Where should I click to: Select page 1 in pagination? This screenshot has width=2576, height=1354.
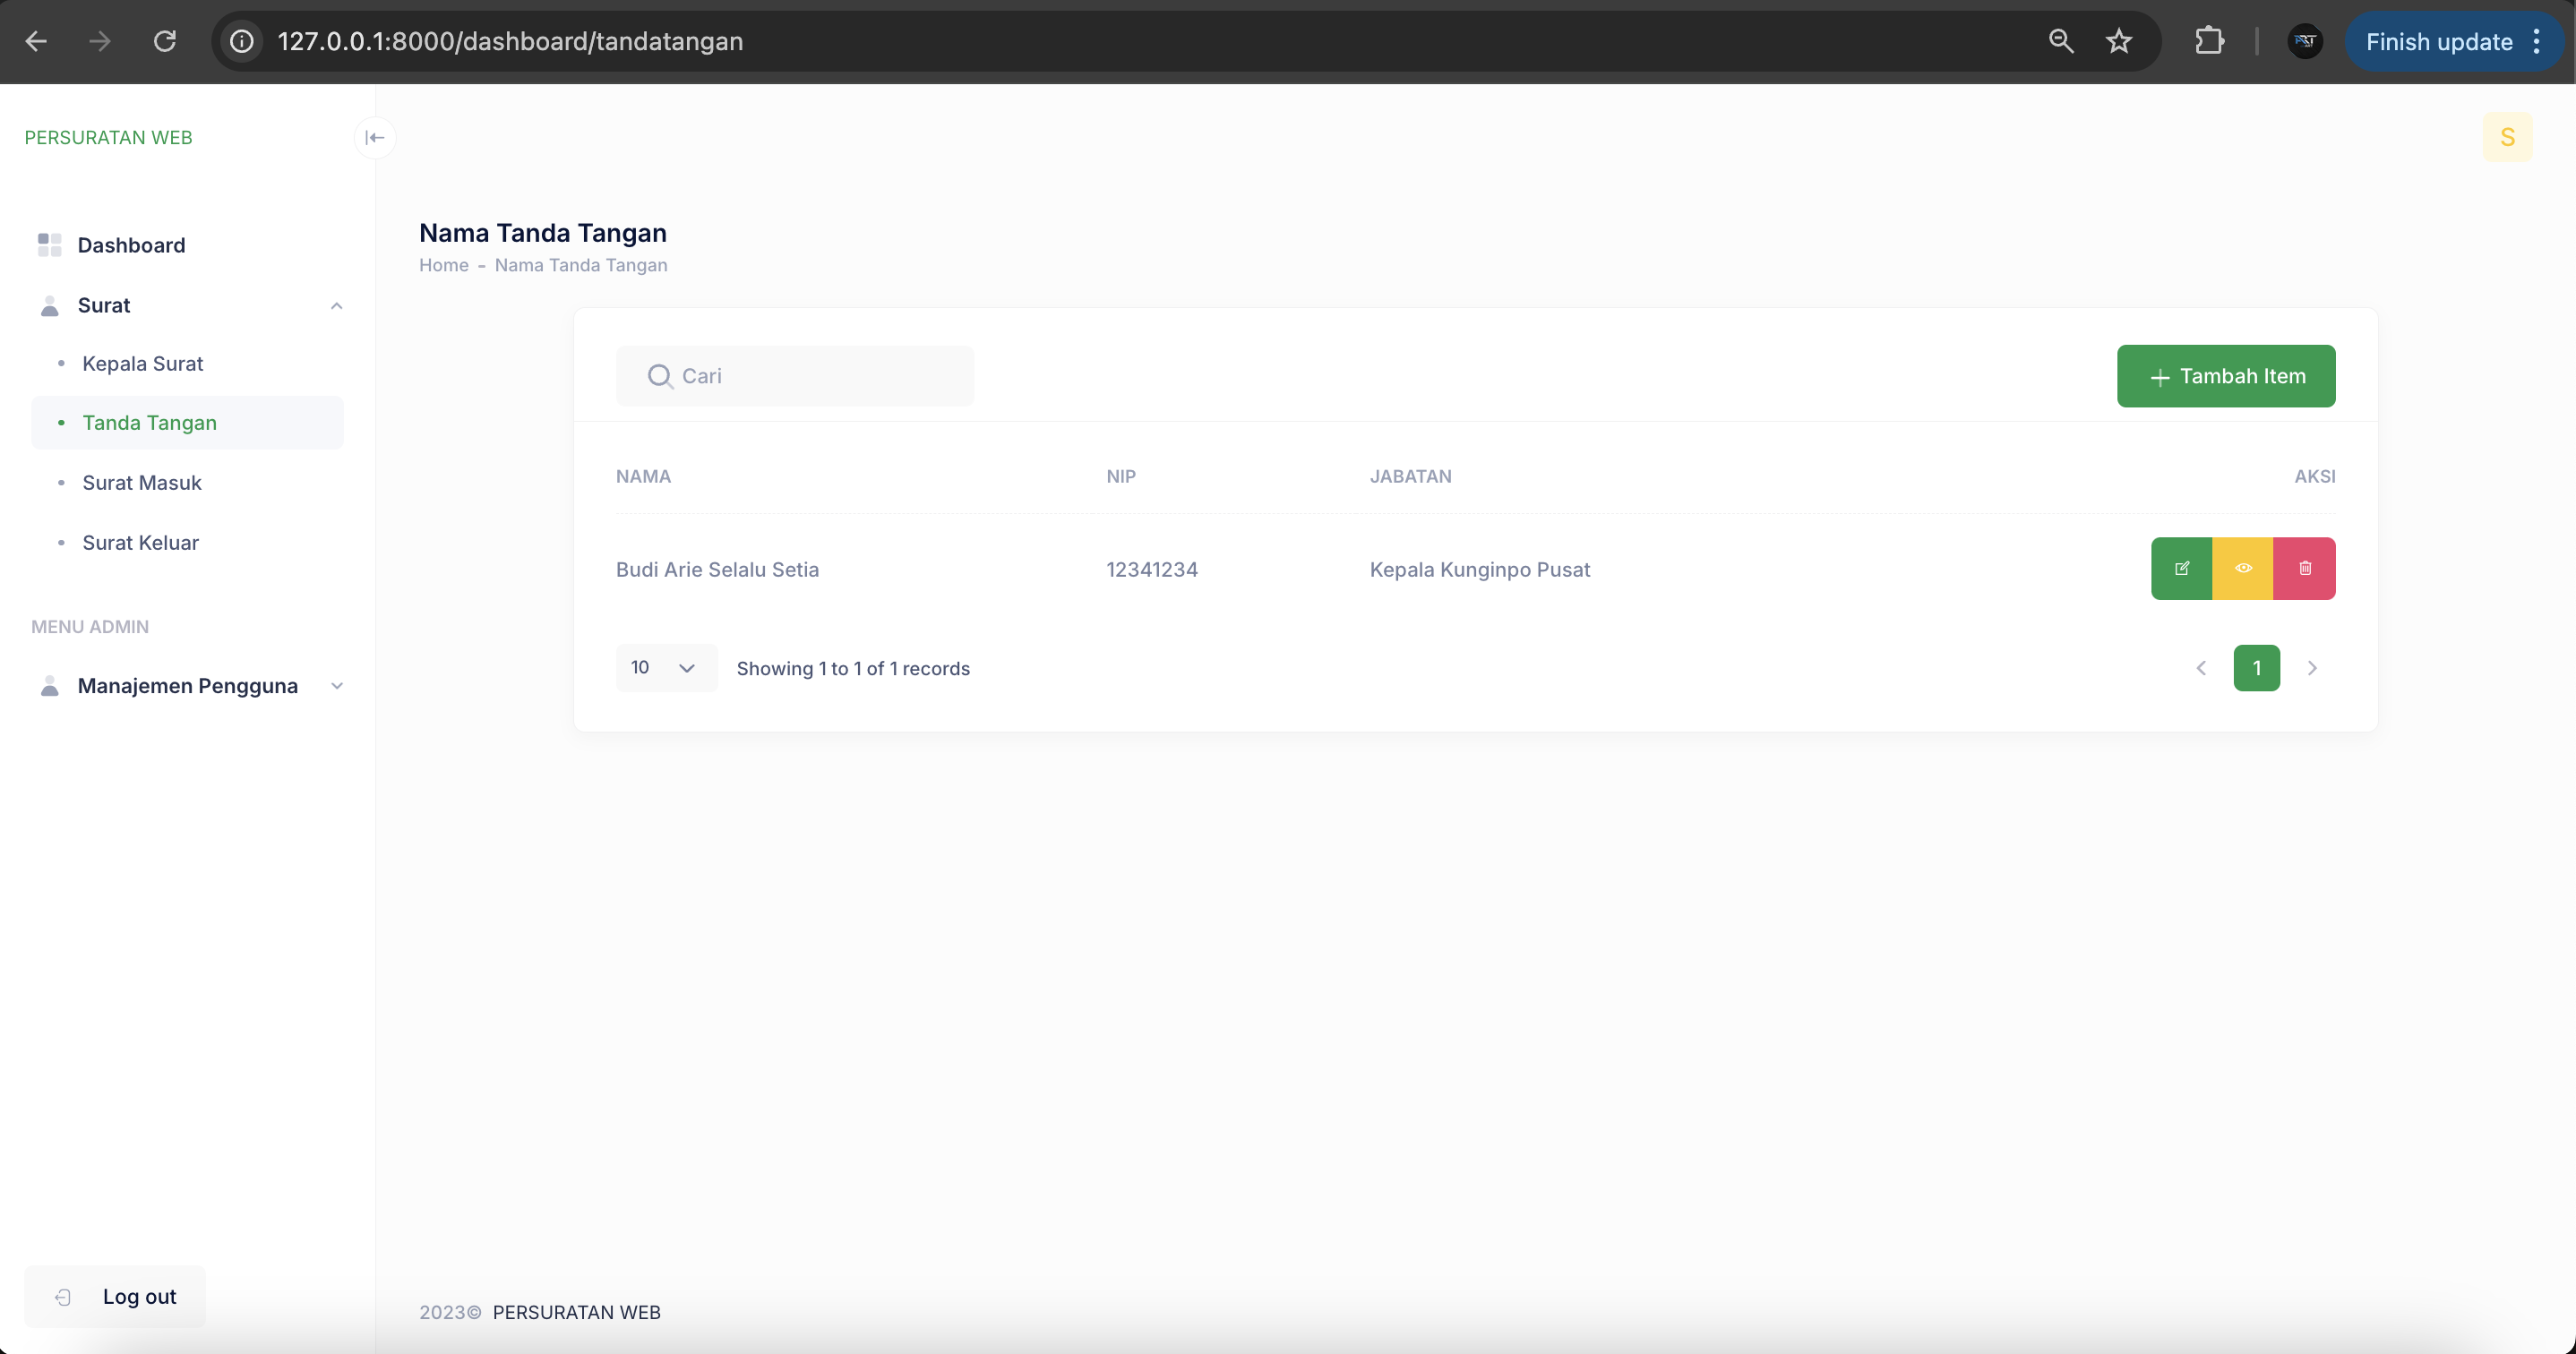(2256, 668)
